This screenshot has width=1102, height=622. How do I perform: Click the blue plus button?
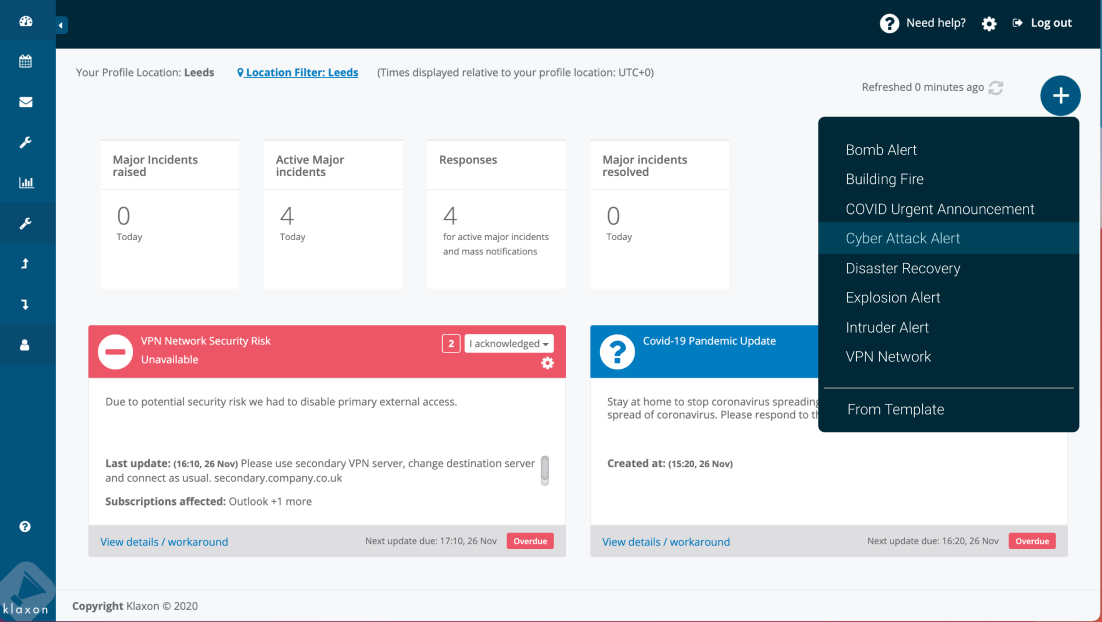coord(1060,96)
